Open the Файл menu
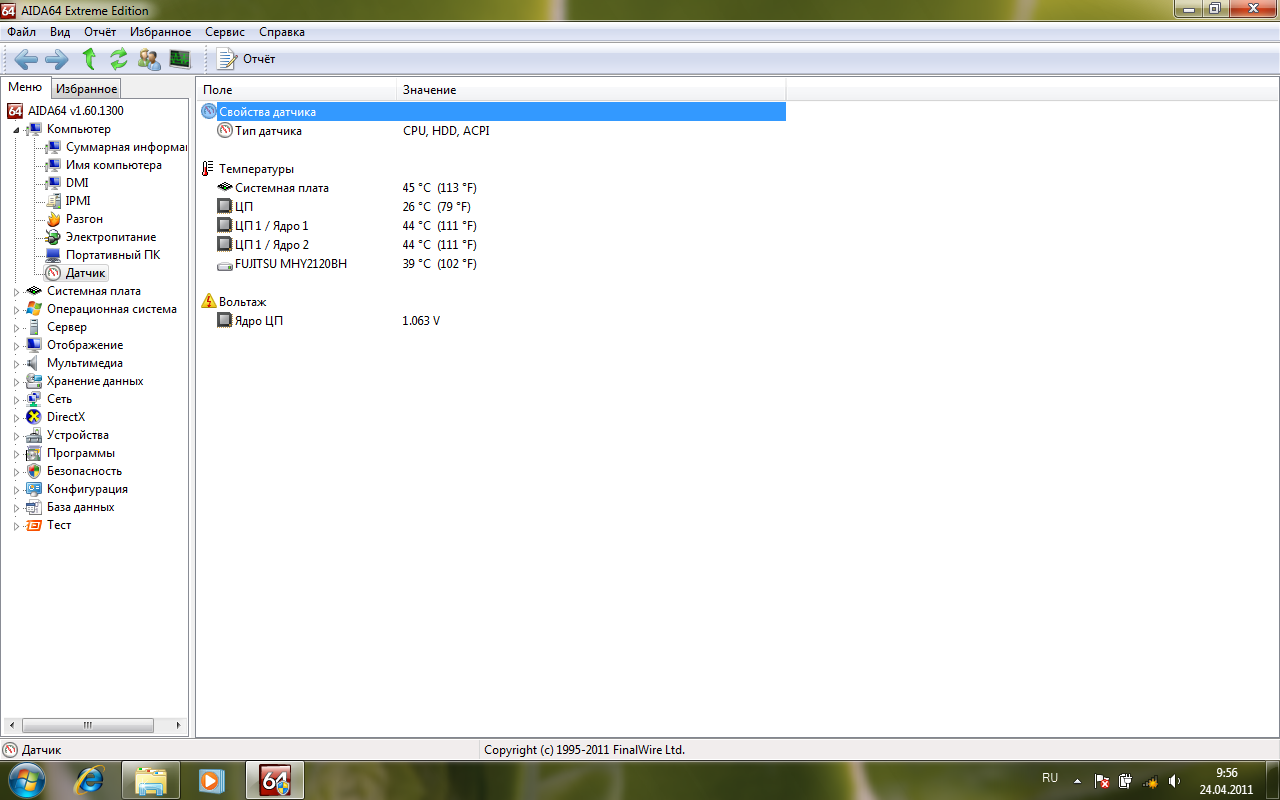Screen dimensions: 1280x800 pos(21,32)
